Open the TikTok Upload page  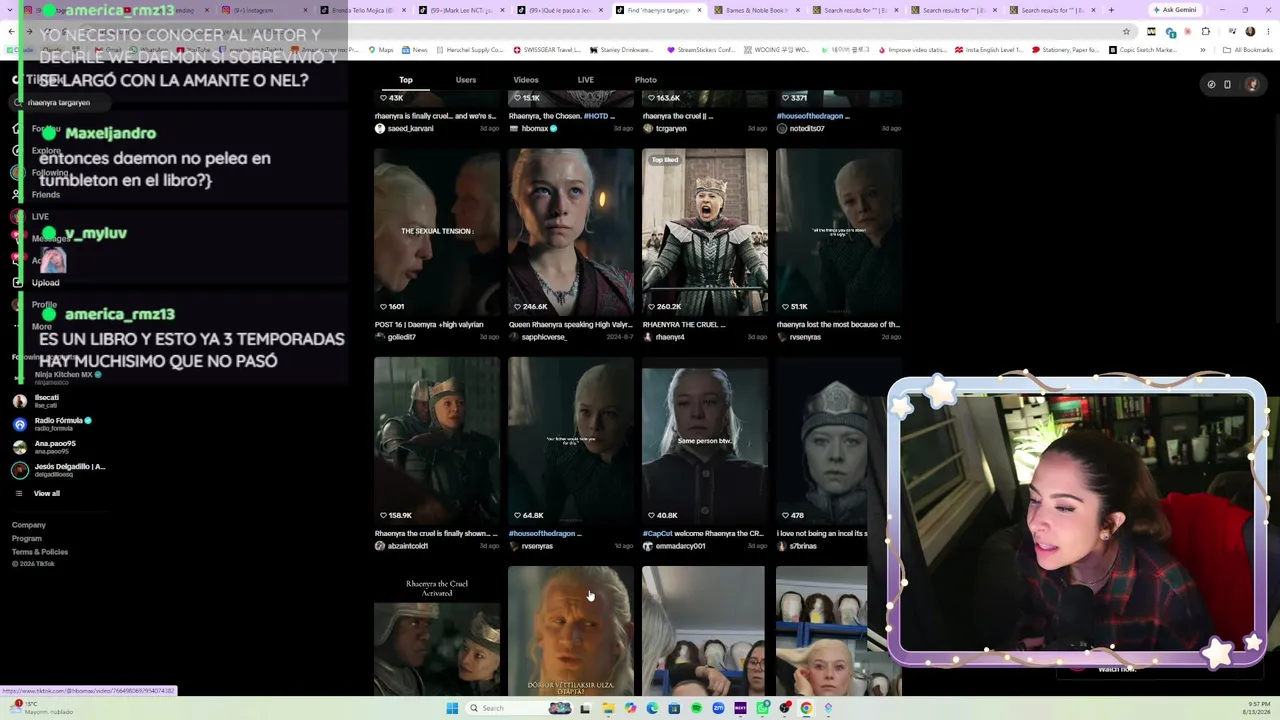click(x=45, y=282)
